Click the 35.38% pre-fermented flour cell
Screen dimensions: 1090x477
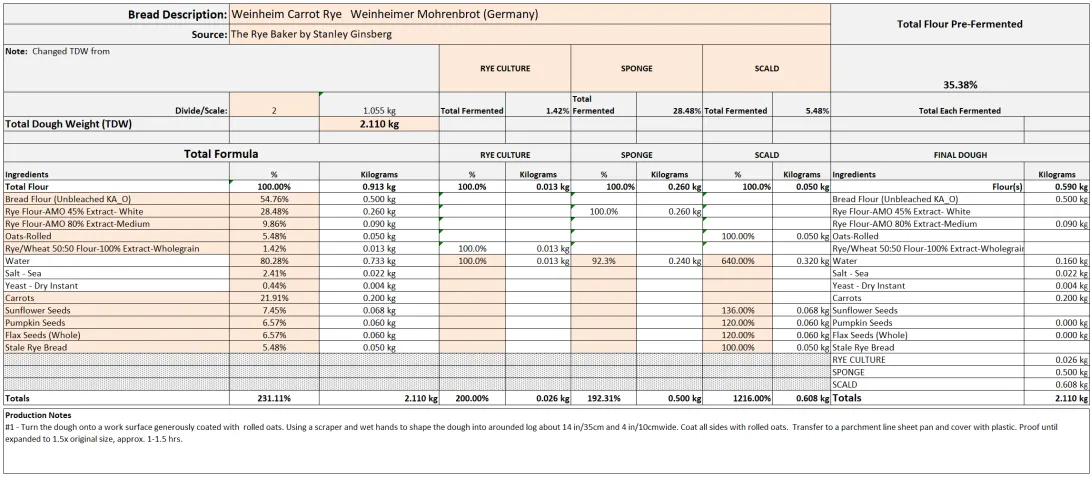960,85
